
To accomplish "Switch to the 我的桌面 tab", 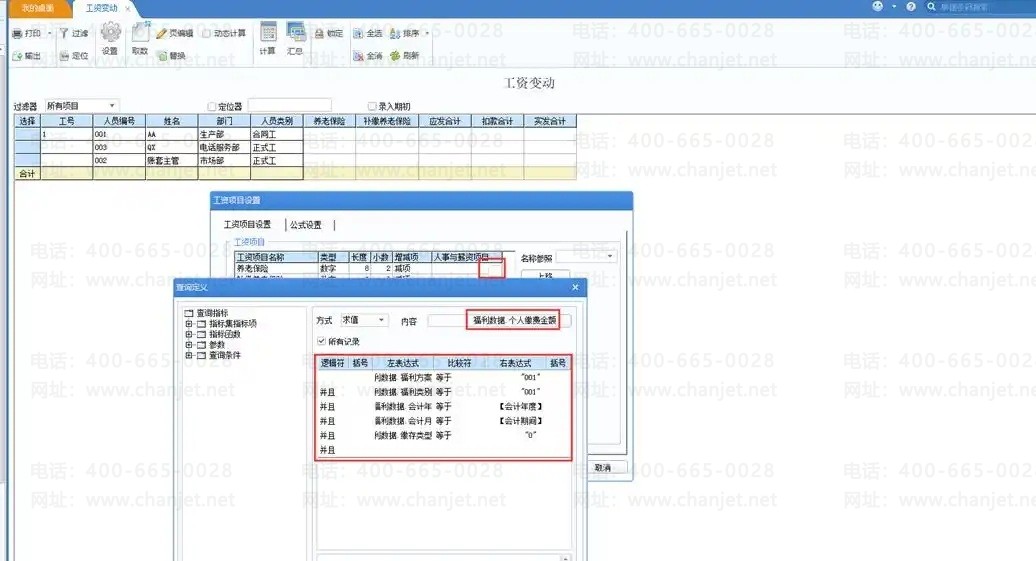I will 36,8.
